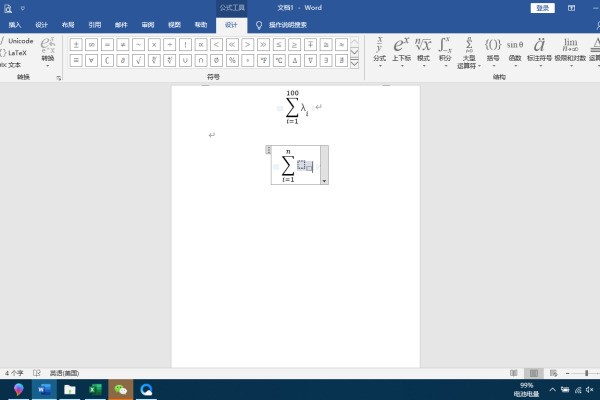
Task: Expand the equation options dropdown arrow
Action: click(x=324, y=179)
